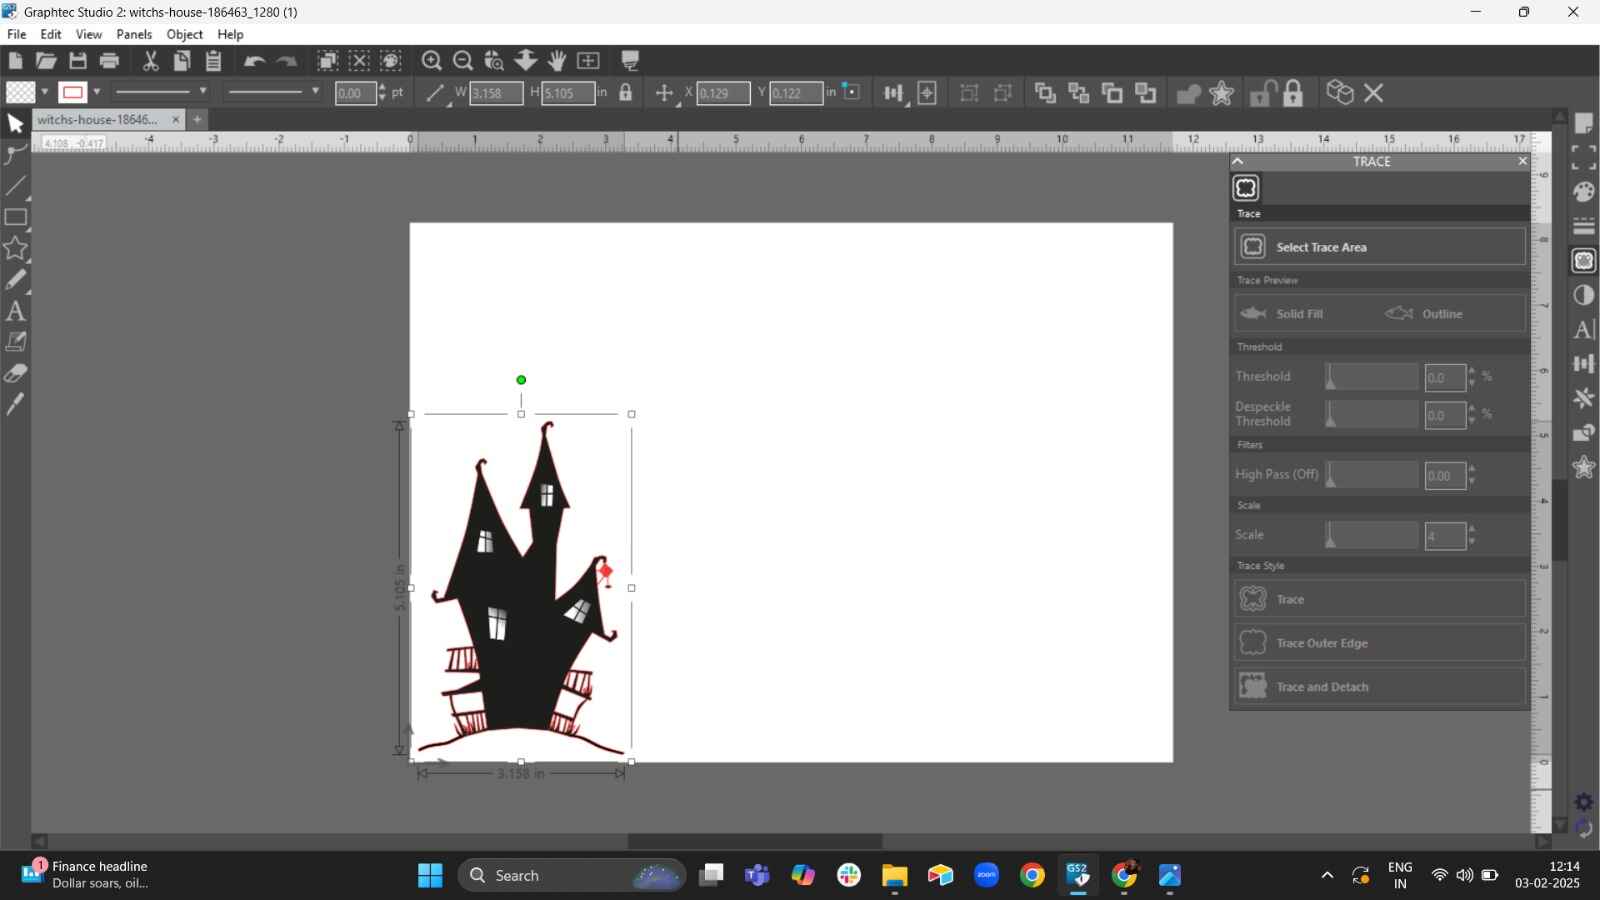
Task: Open the Fill color palette panel icon
Action: pos(1584,191)
